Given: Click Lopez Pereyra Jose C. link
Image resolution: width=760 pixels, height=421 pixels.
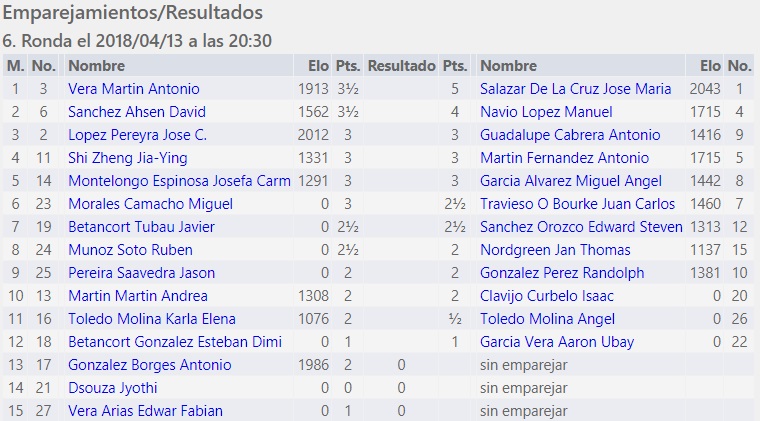Looking at the screenshot, I should tap(138, 135).
